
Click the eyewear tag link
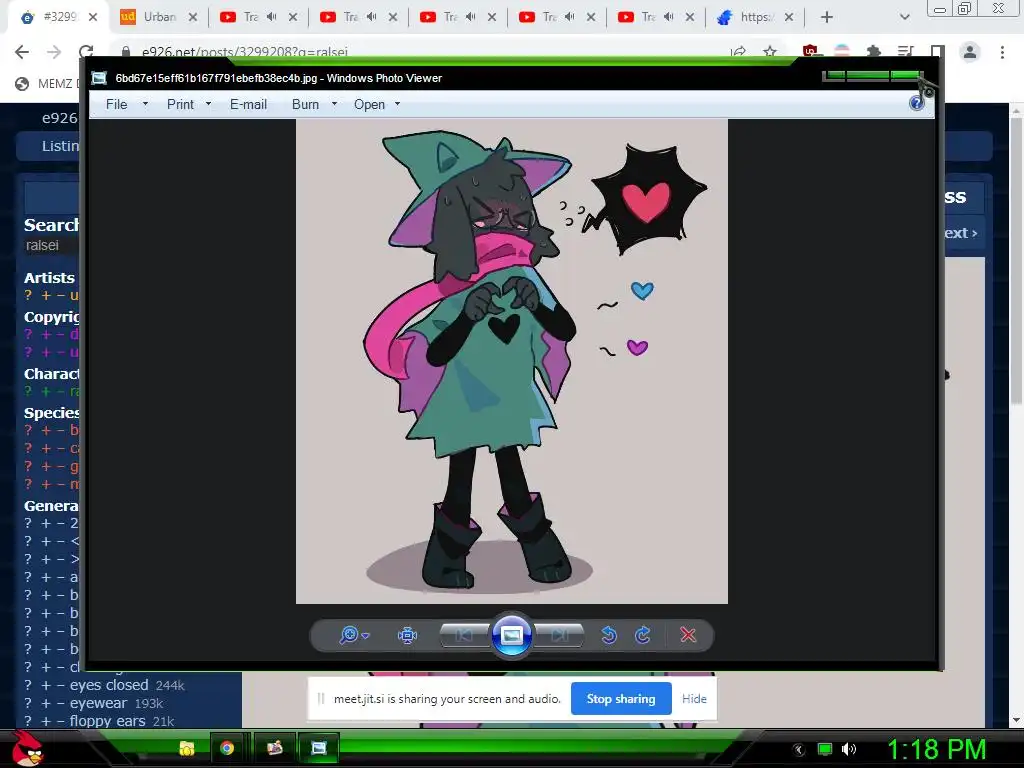[x=98, y=703]
